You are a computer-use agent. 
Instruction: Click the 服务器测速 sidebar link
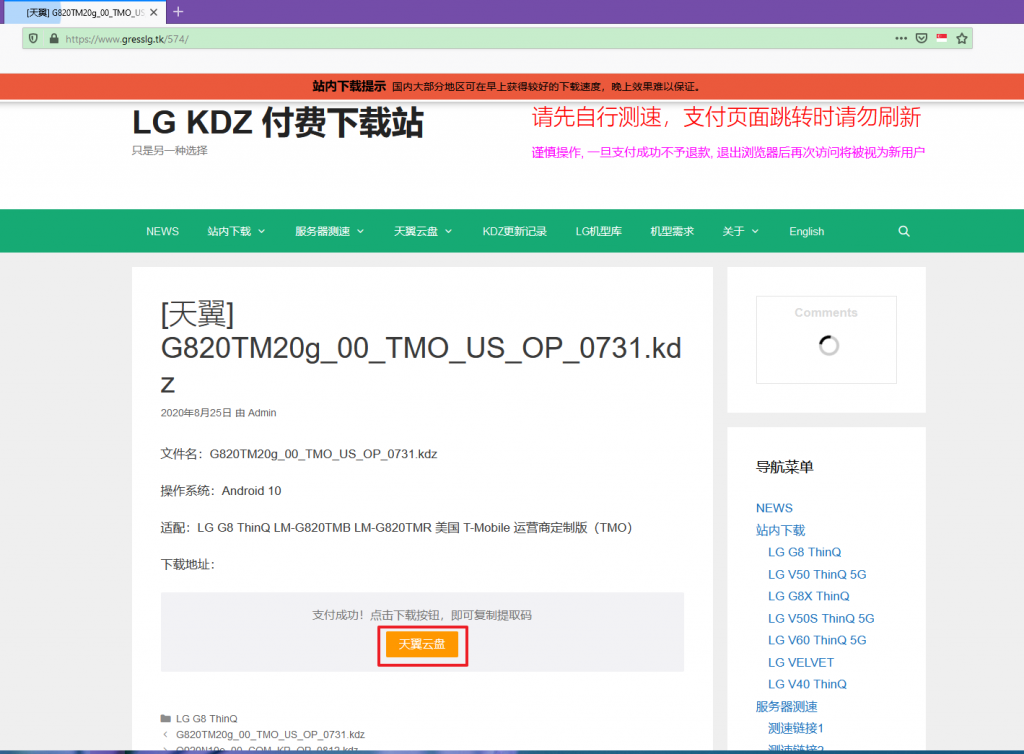click(x=786, y=706)
